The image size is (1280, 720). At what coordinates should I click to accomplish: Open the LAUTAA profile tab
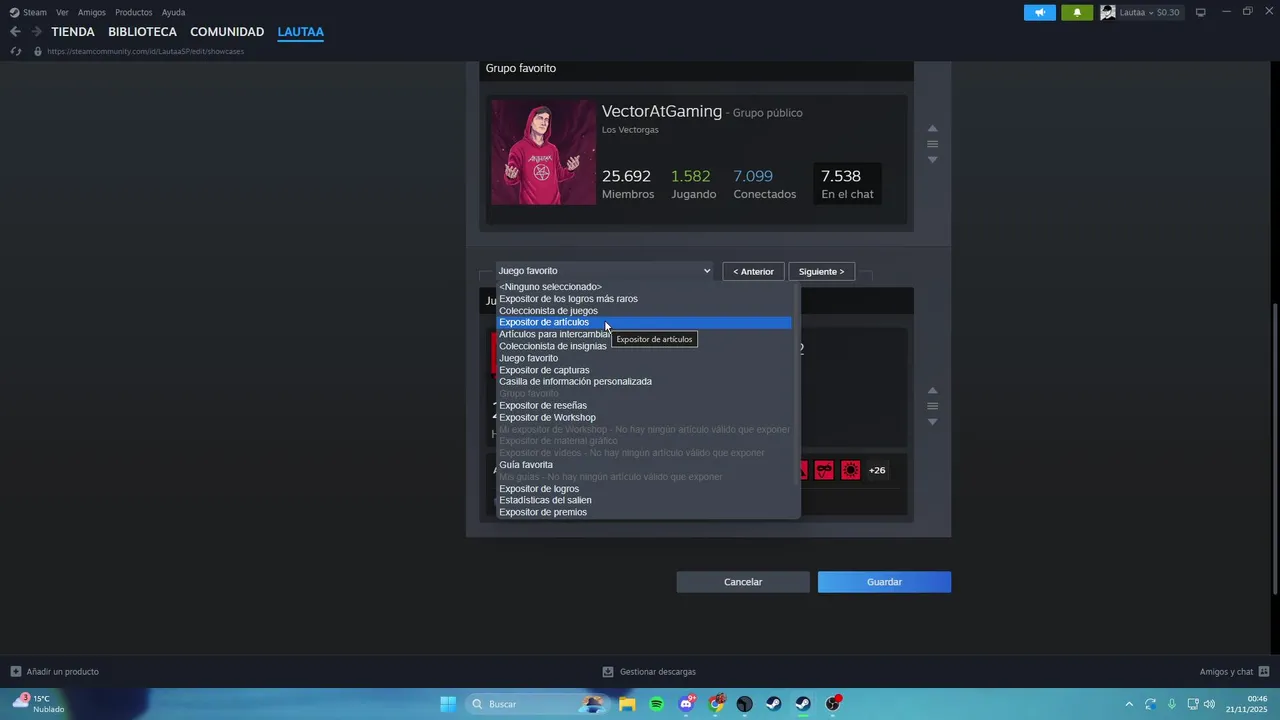click(300, 32)
